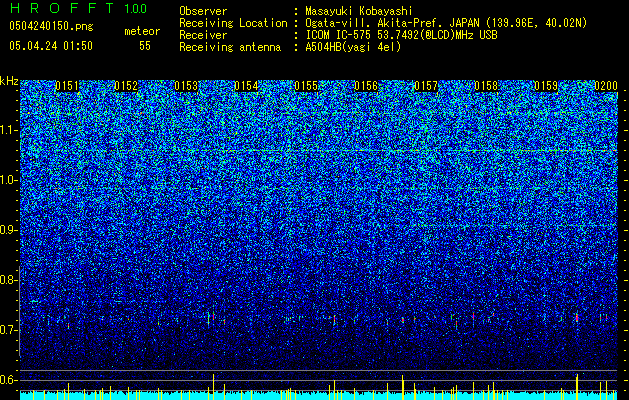
Task: Click observer name Masayuki Kobayashi
Action: coord(359,11)
